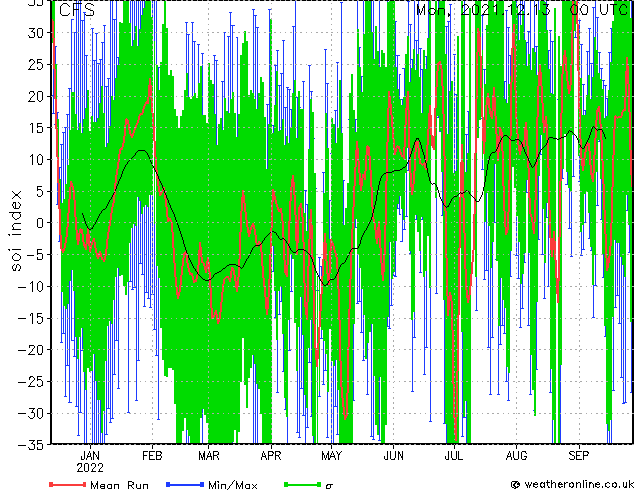
Task: Click the 25 value on y-axis
Action: (35, 64)
